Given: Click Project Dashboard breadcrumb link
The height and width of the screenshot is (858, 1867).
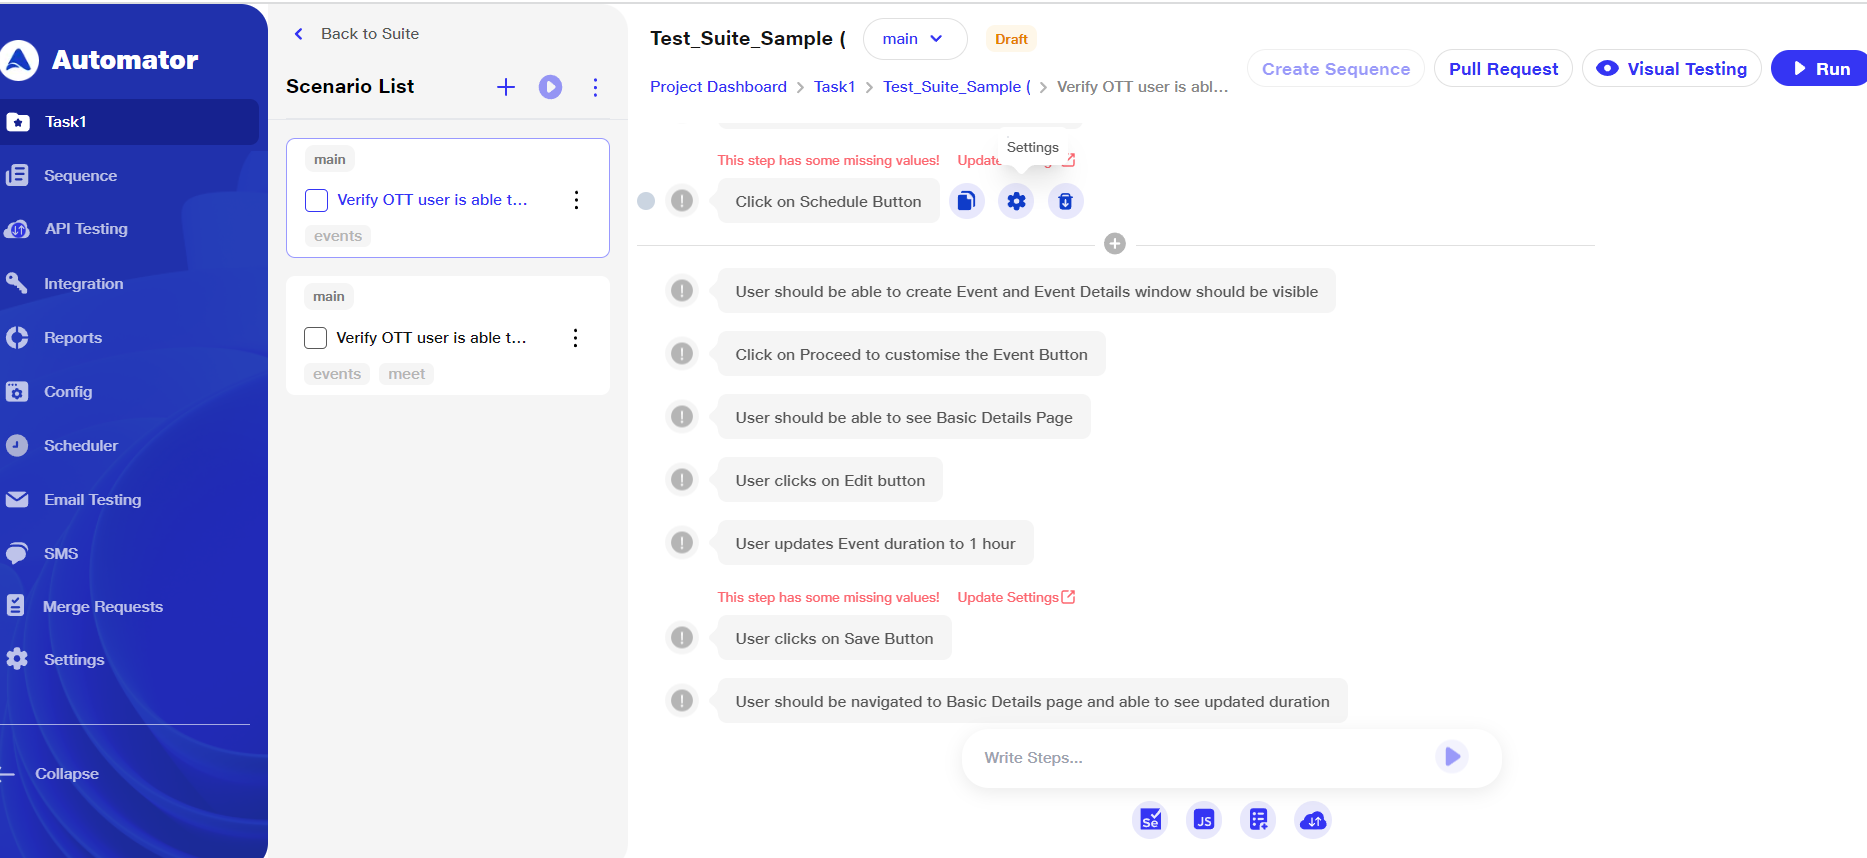Looking at the screenshot, I should coord(718,87).
